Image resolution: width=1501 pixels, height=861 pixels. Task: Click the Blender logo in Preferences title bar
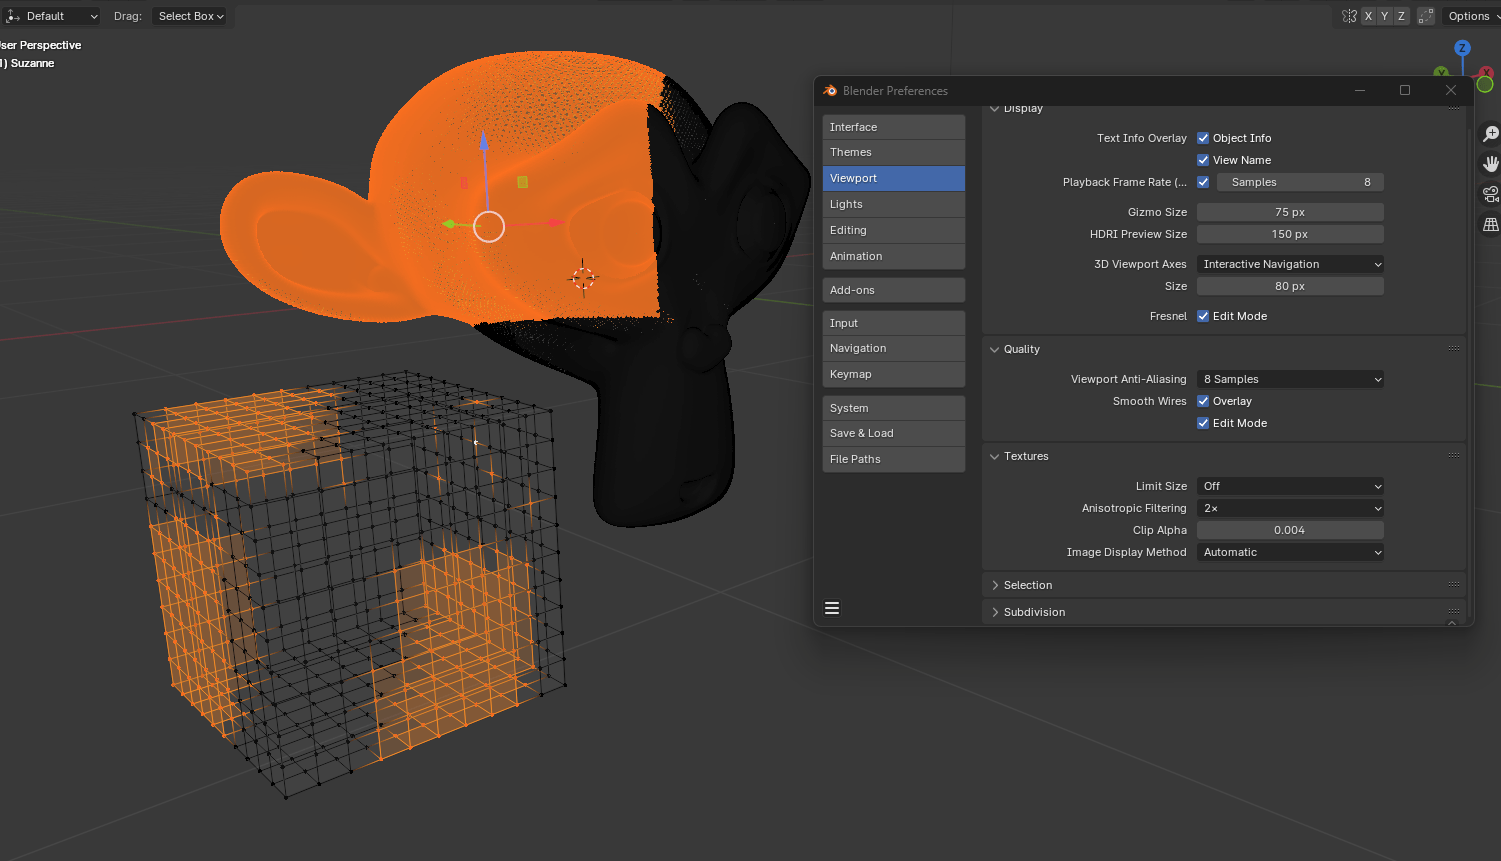coord(830,90)
